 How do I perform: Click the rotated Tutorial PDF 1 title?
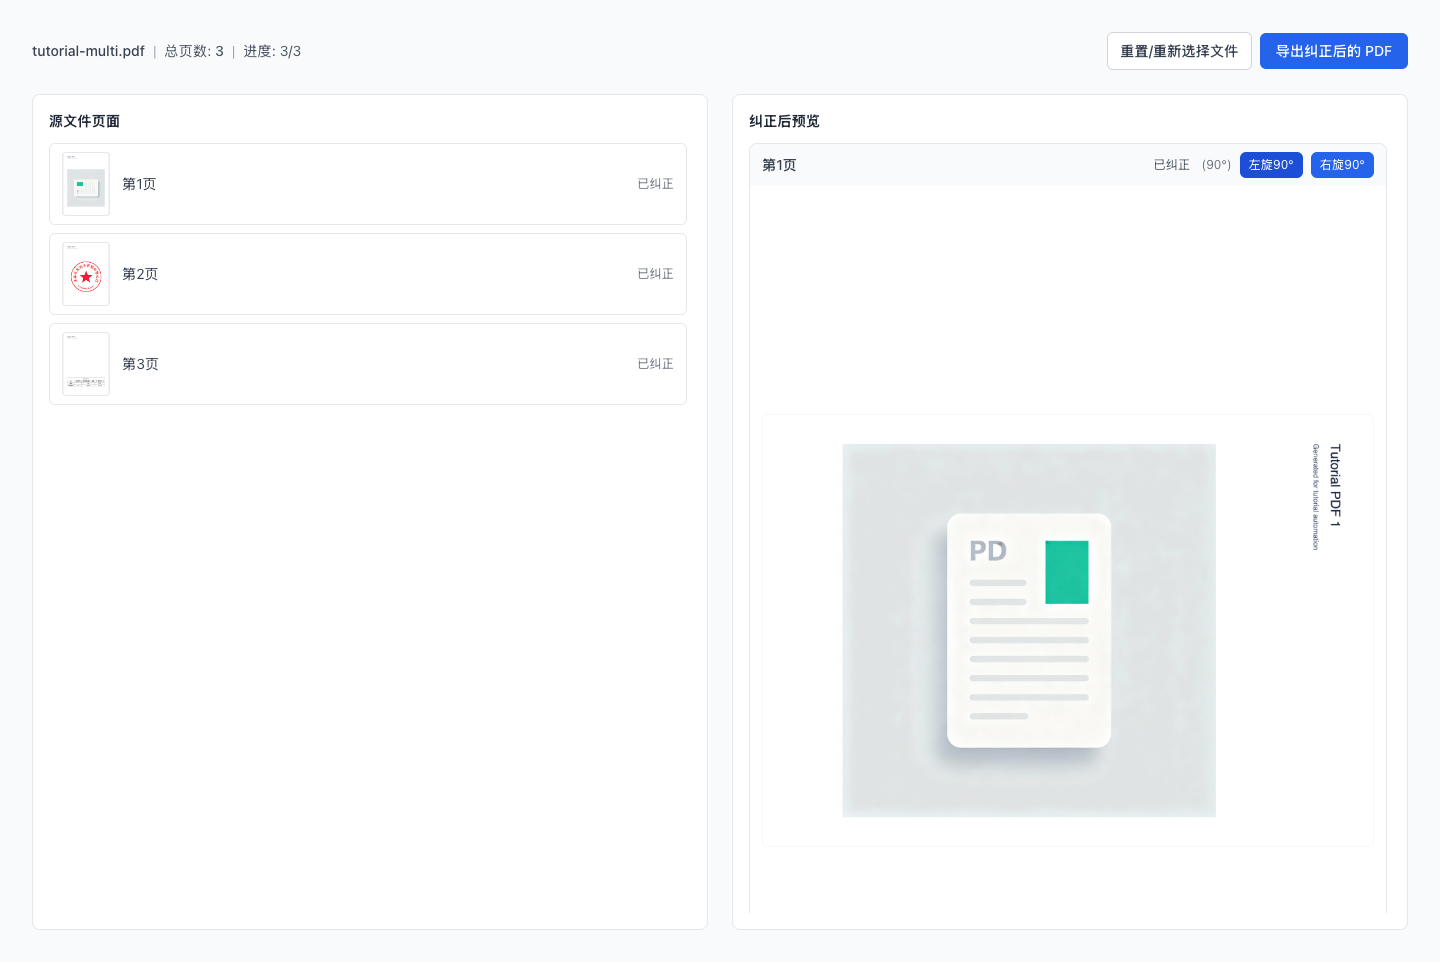1335,485
